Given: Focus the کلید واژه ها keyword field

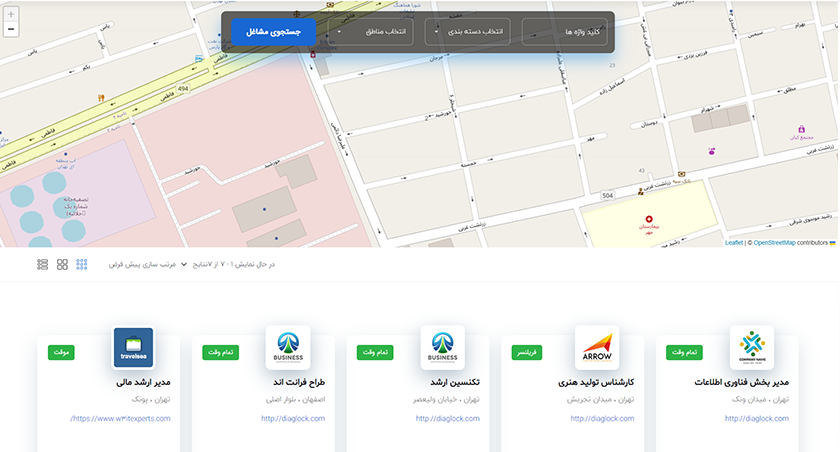Looking at the screenshot, I should click(x=563, y=32).
